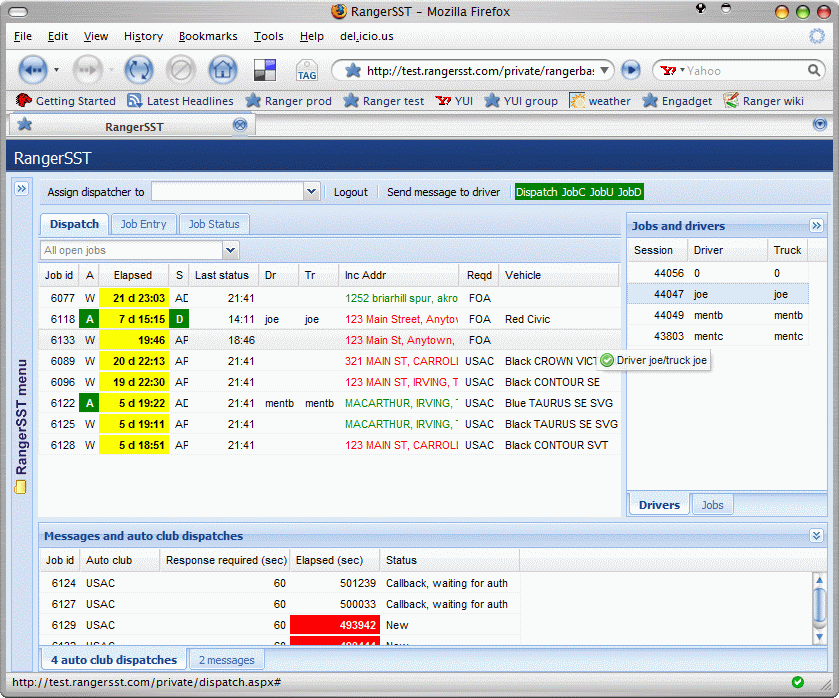Open the All open jobs filter dropdown

tap(230, 250)
